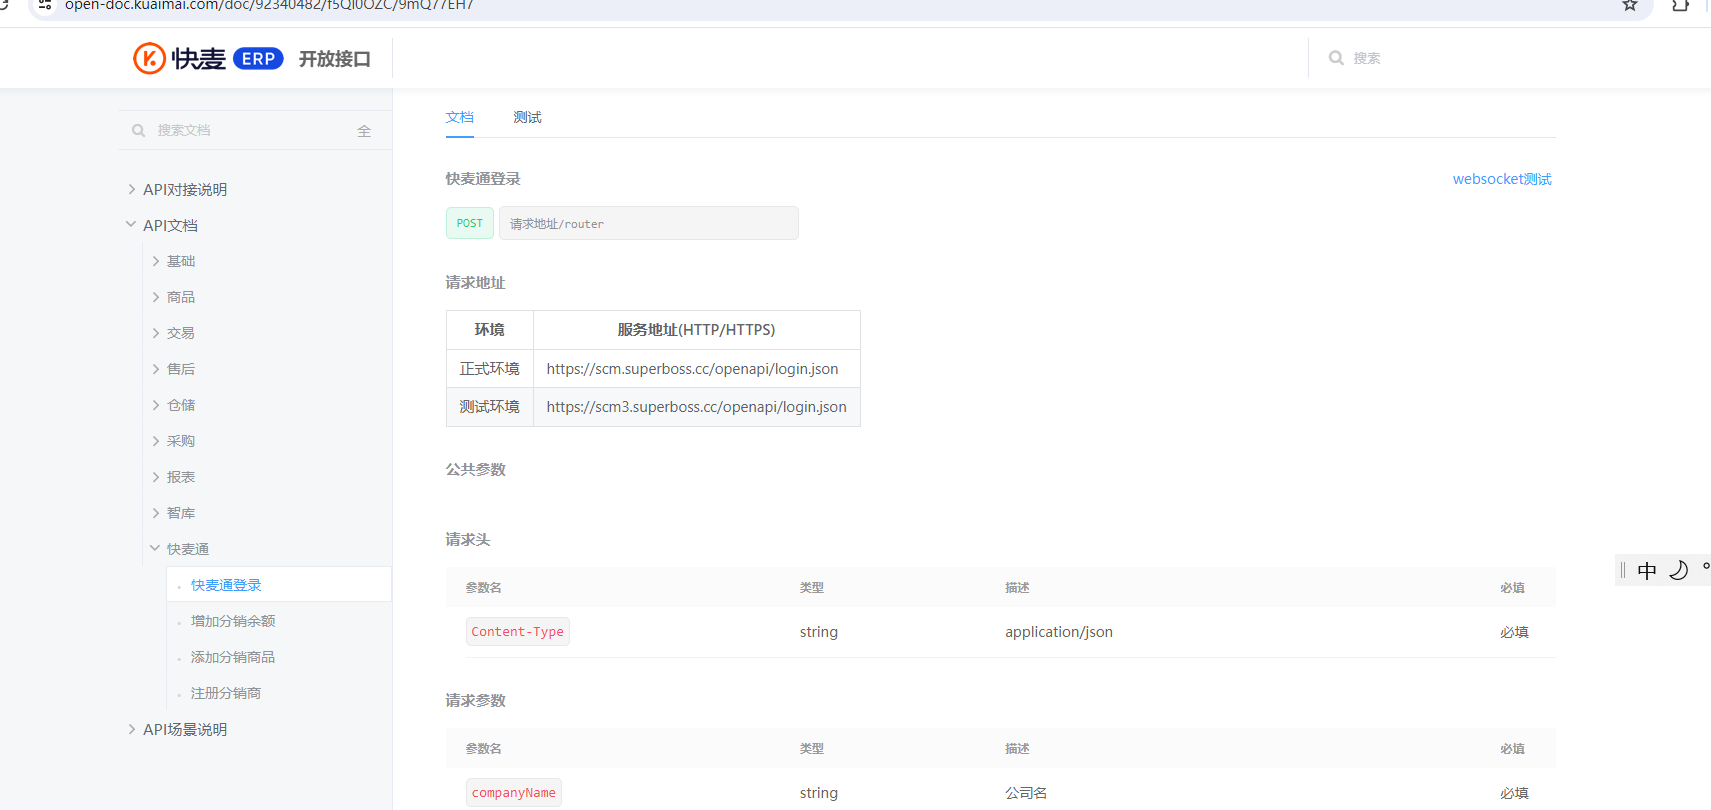The height and width of the screenshot is (810, 1711).
Task: Click the sidebar document search magnifier icon
Action: tap(139, 130)
